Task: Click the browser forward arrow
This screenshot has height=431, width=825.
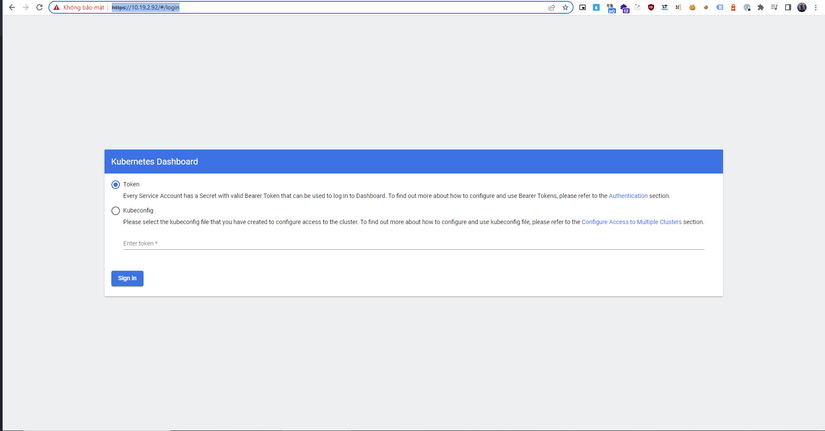Action: [25, 7]
